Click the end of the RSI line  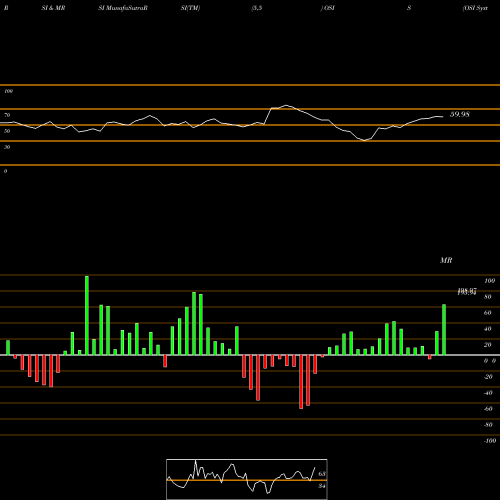(x=443, y=116)
